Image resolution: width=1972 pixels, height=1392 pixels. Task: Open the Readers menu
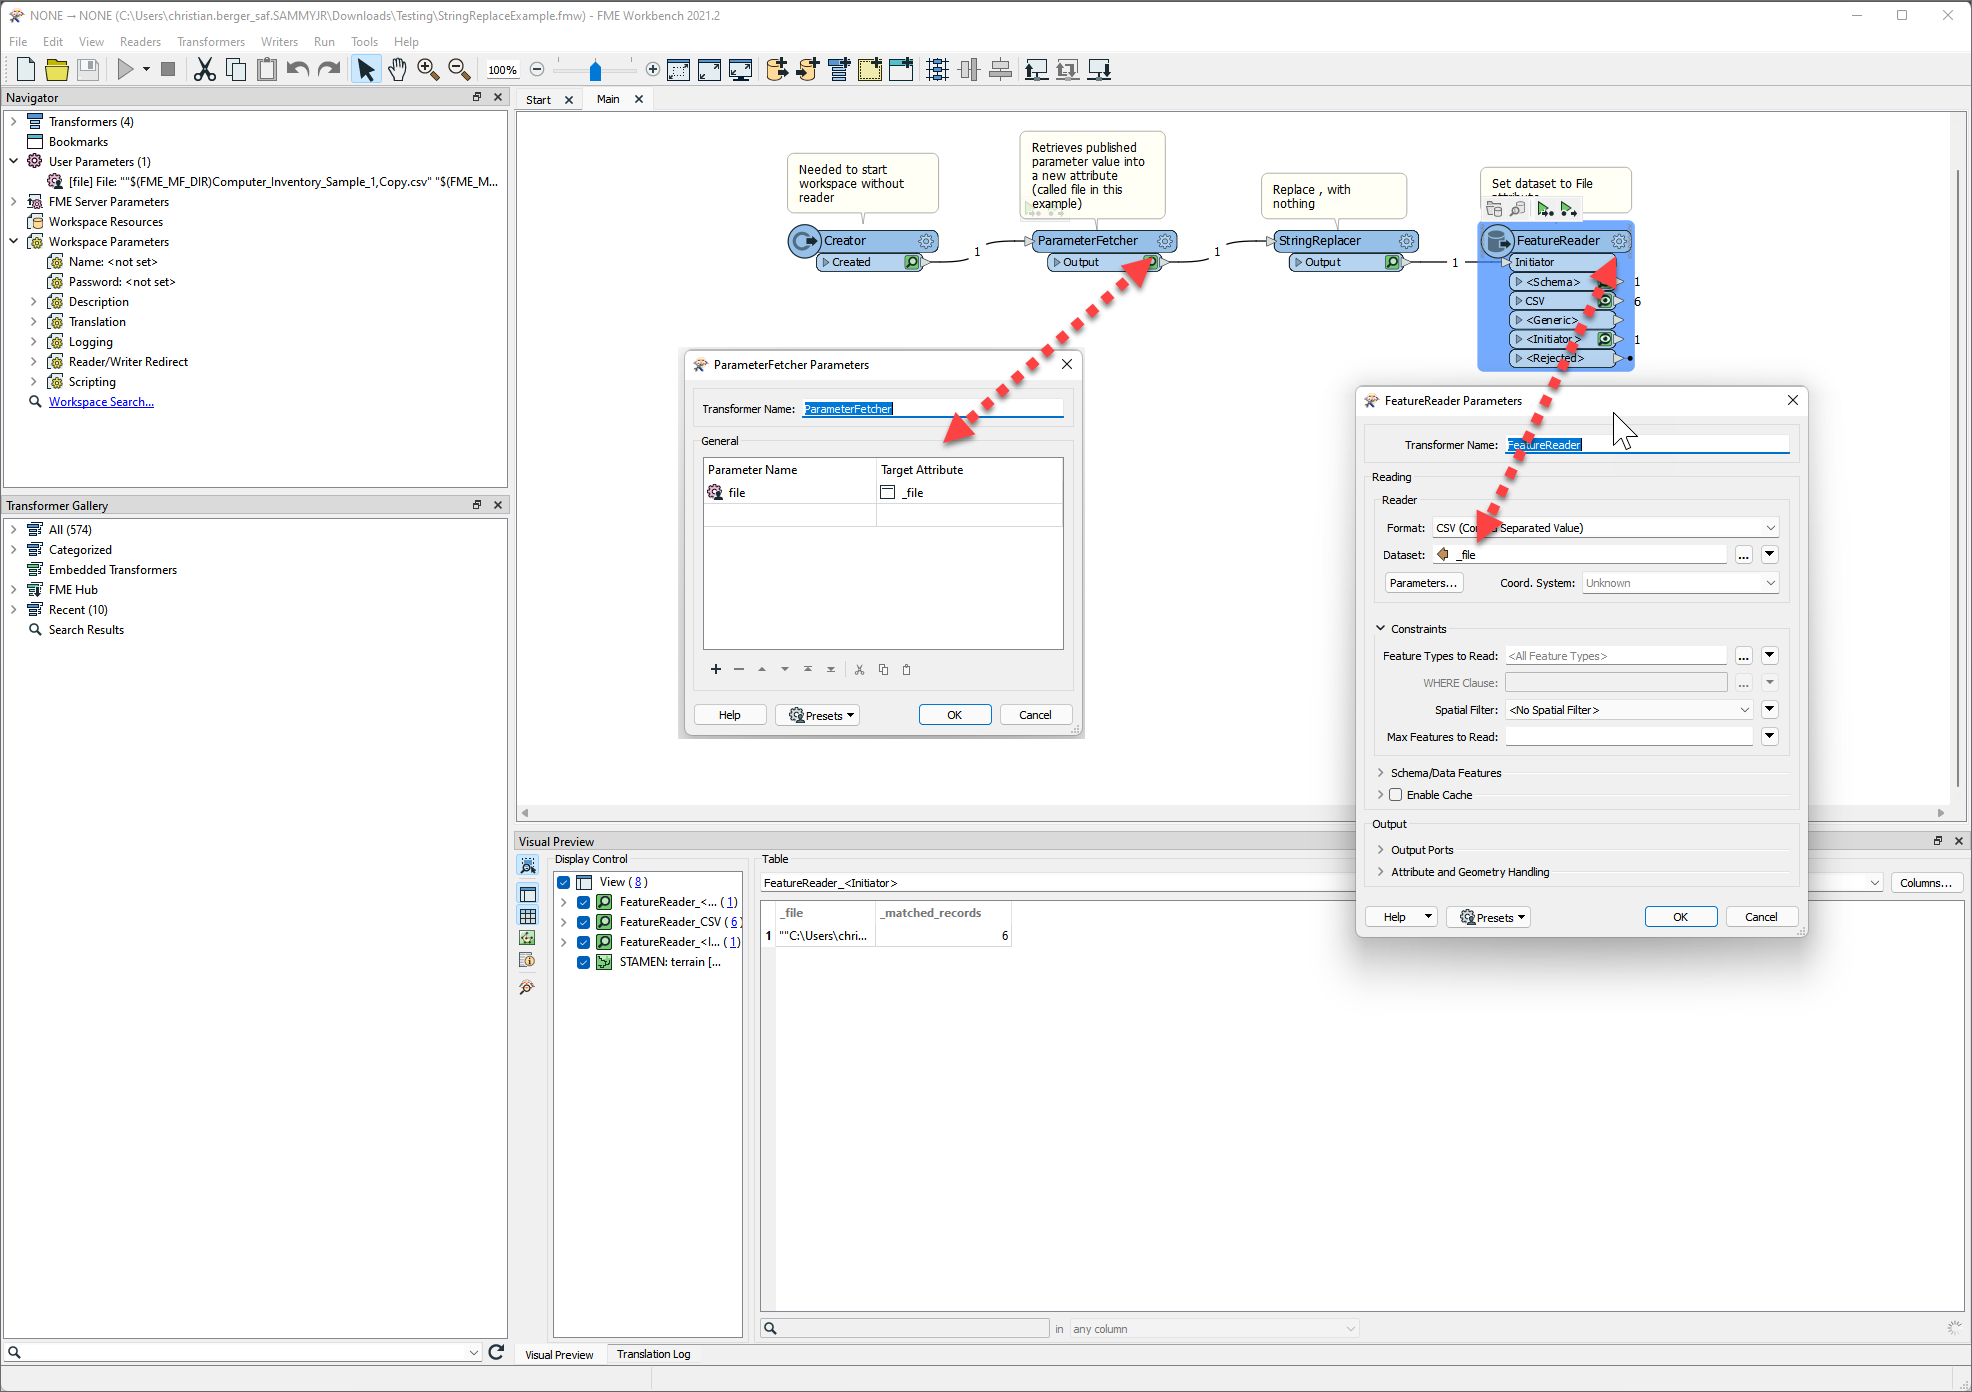point(140,42)
